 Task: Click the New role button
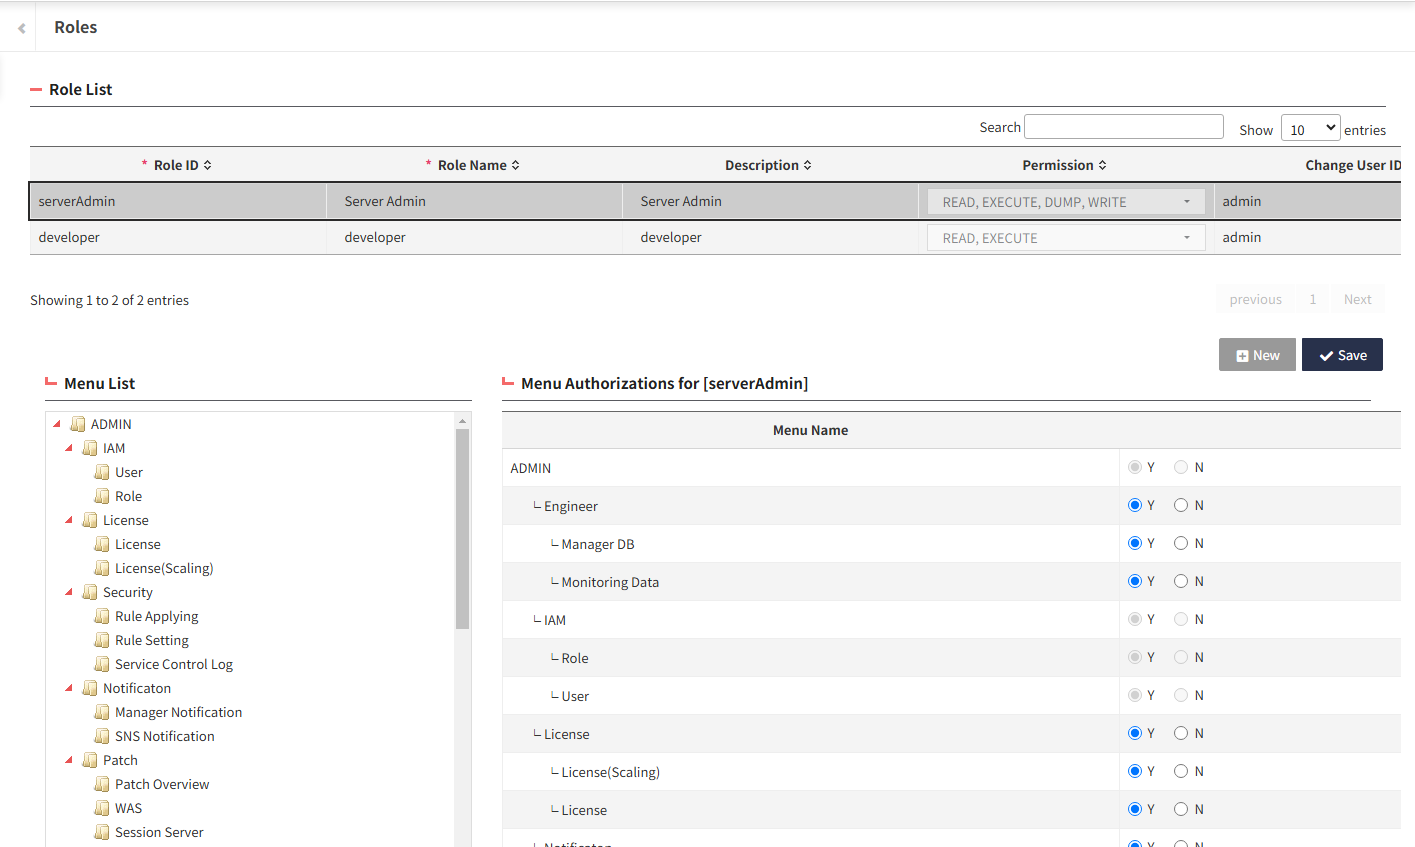(x=1257, y=355)
